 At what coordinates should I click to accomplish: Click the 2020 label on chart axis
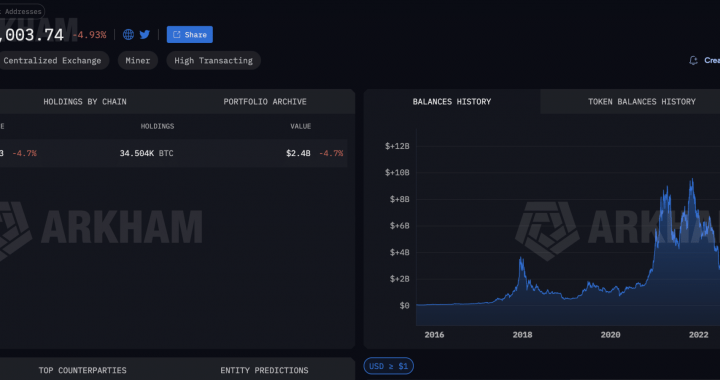tap(610, 335)
